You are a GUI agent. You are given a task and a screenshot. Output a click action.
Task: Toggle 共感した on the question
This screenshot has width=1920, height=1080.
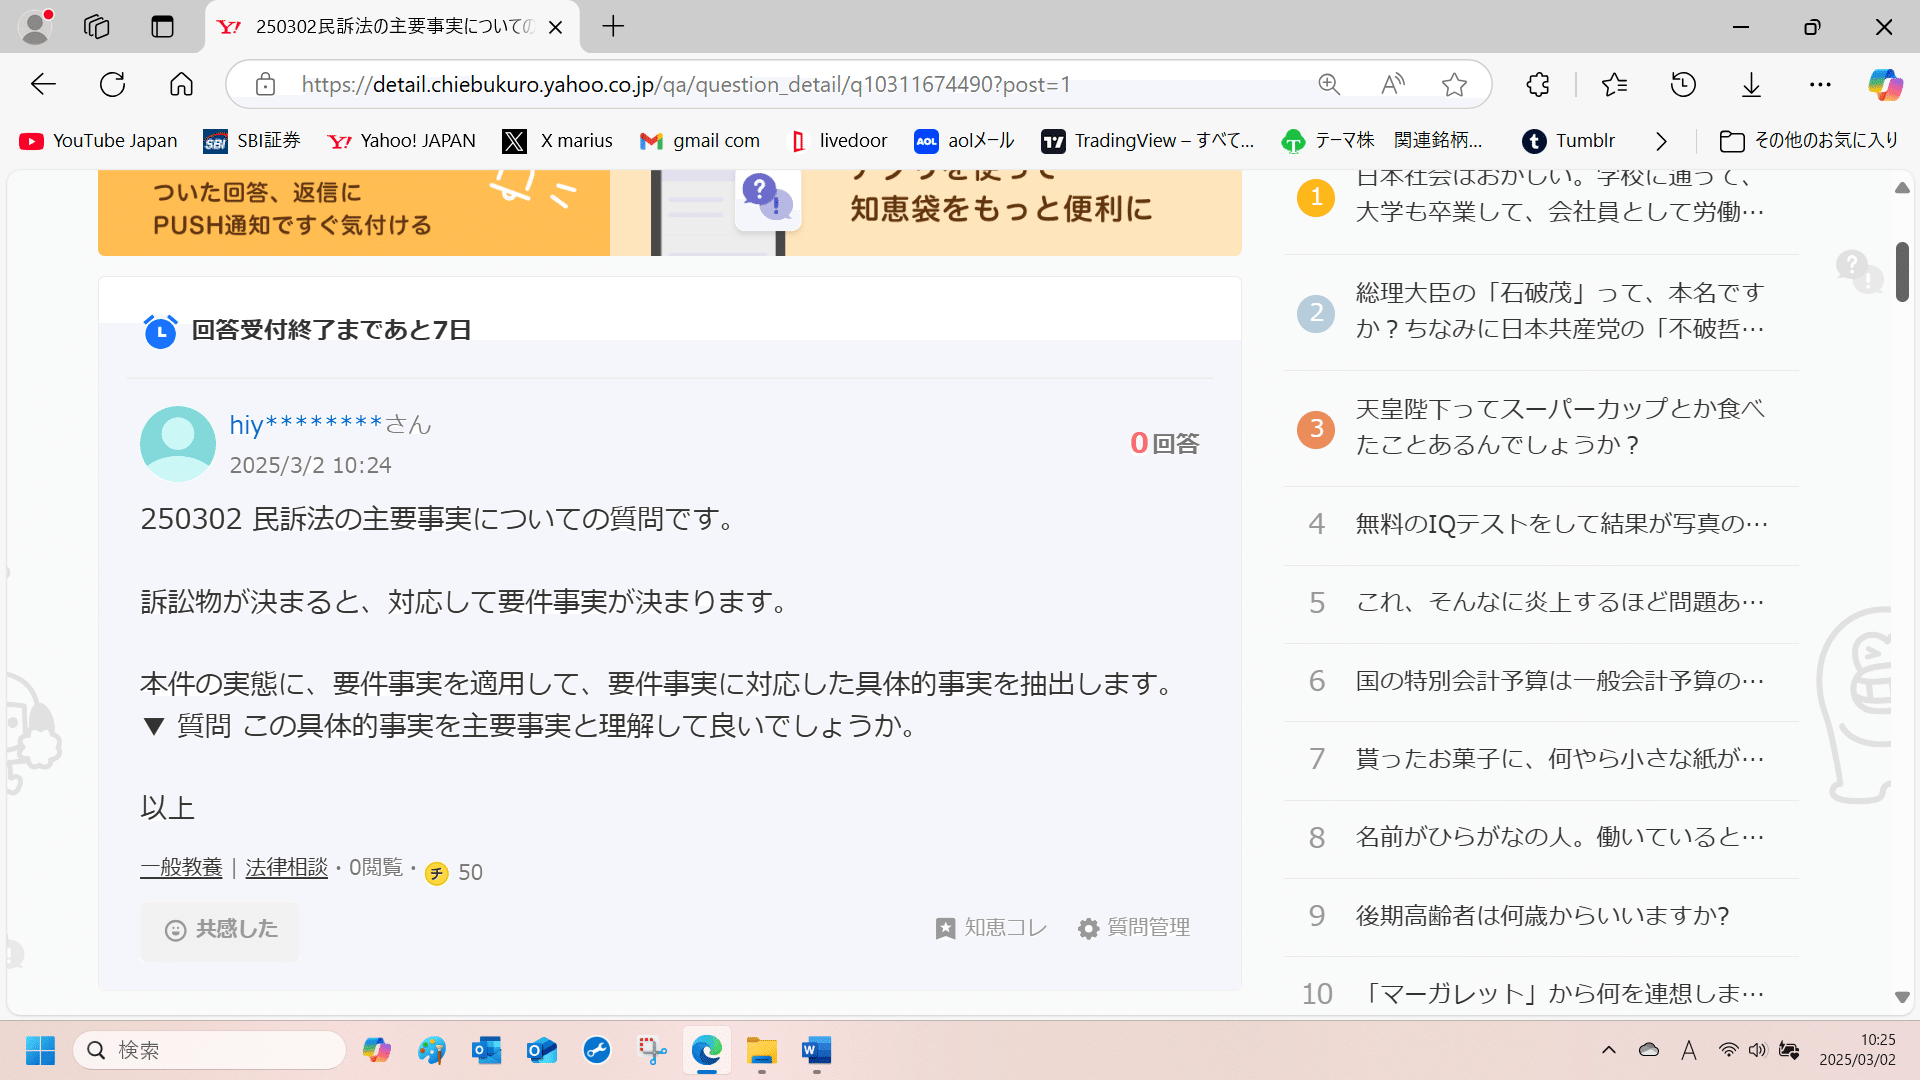219,930
